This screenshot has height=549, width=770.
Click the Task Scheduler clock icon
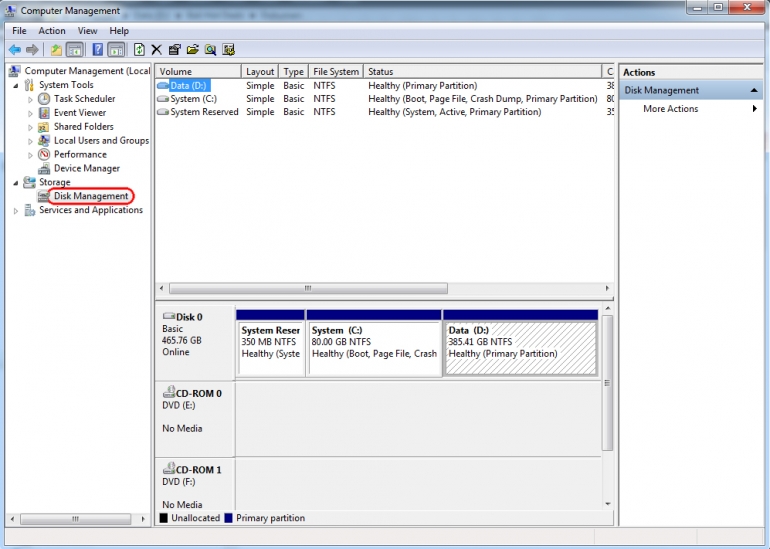pyautogui.click(x=44, y=99)
